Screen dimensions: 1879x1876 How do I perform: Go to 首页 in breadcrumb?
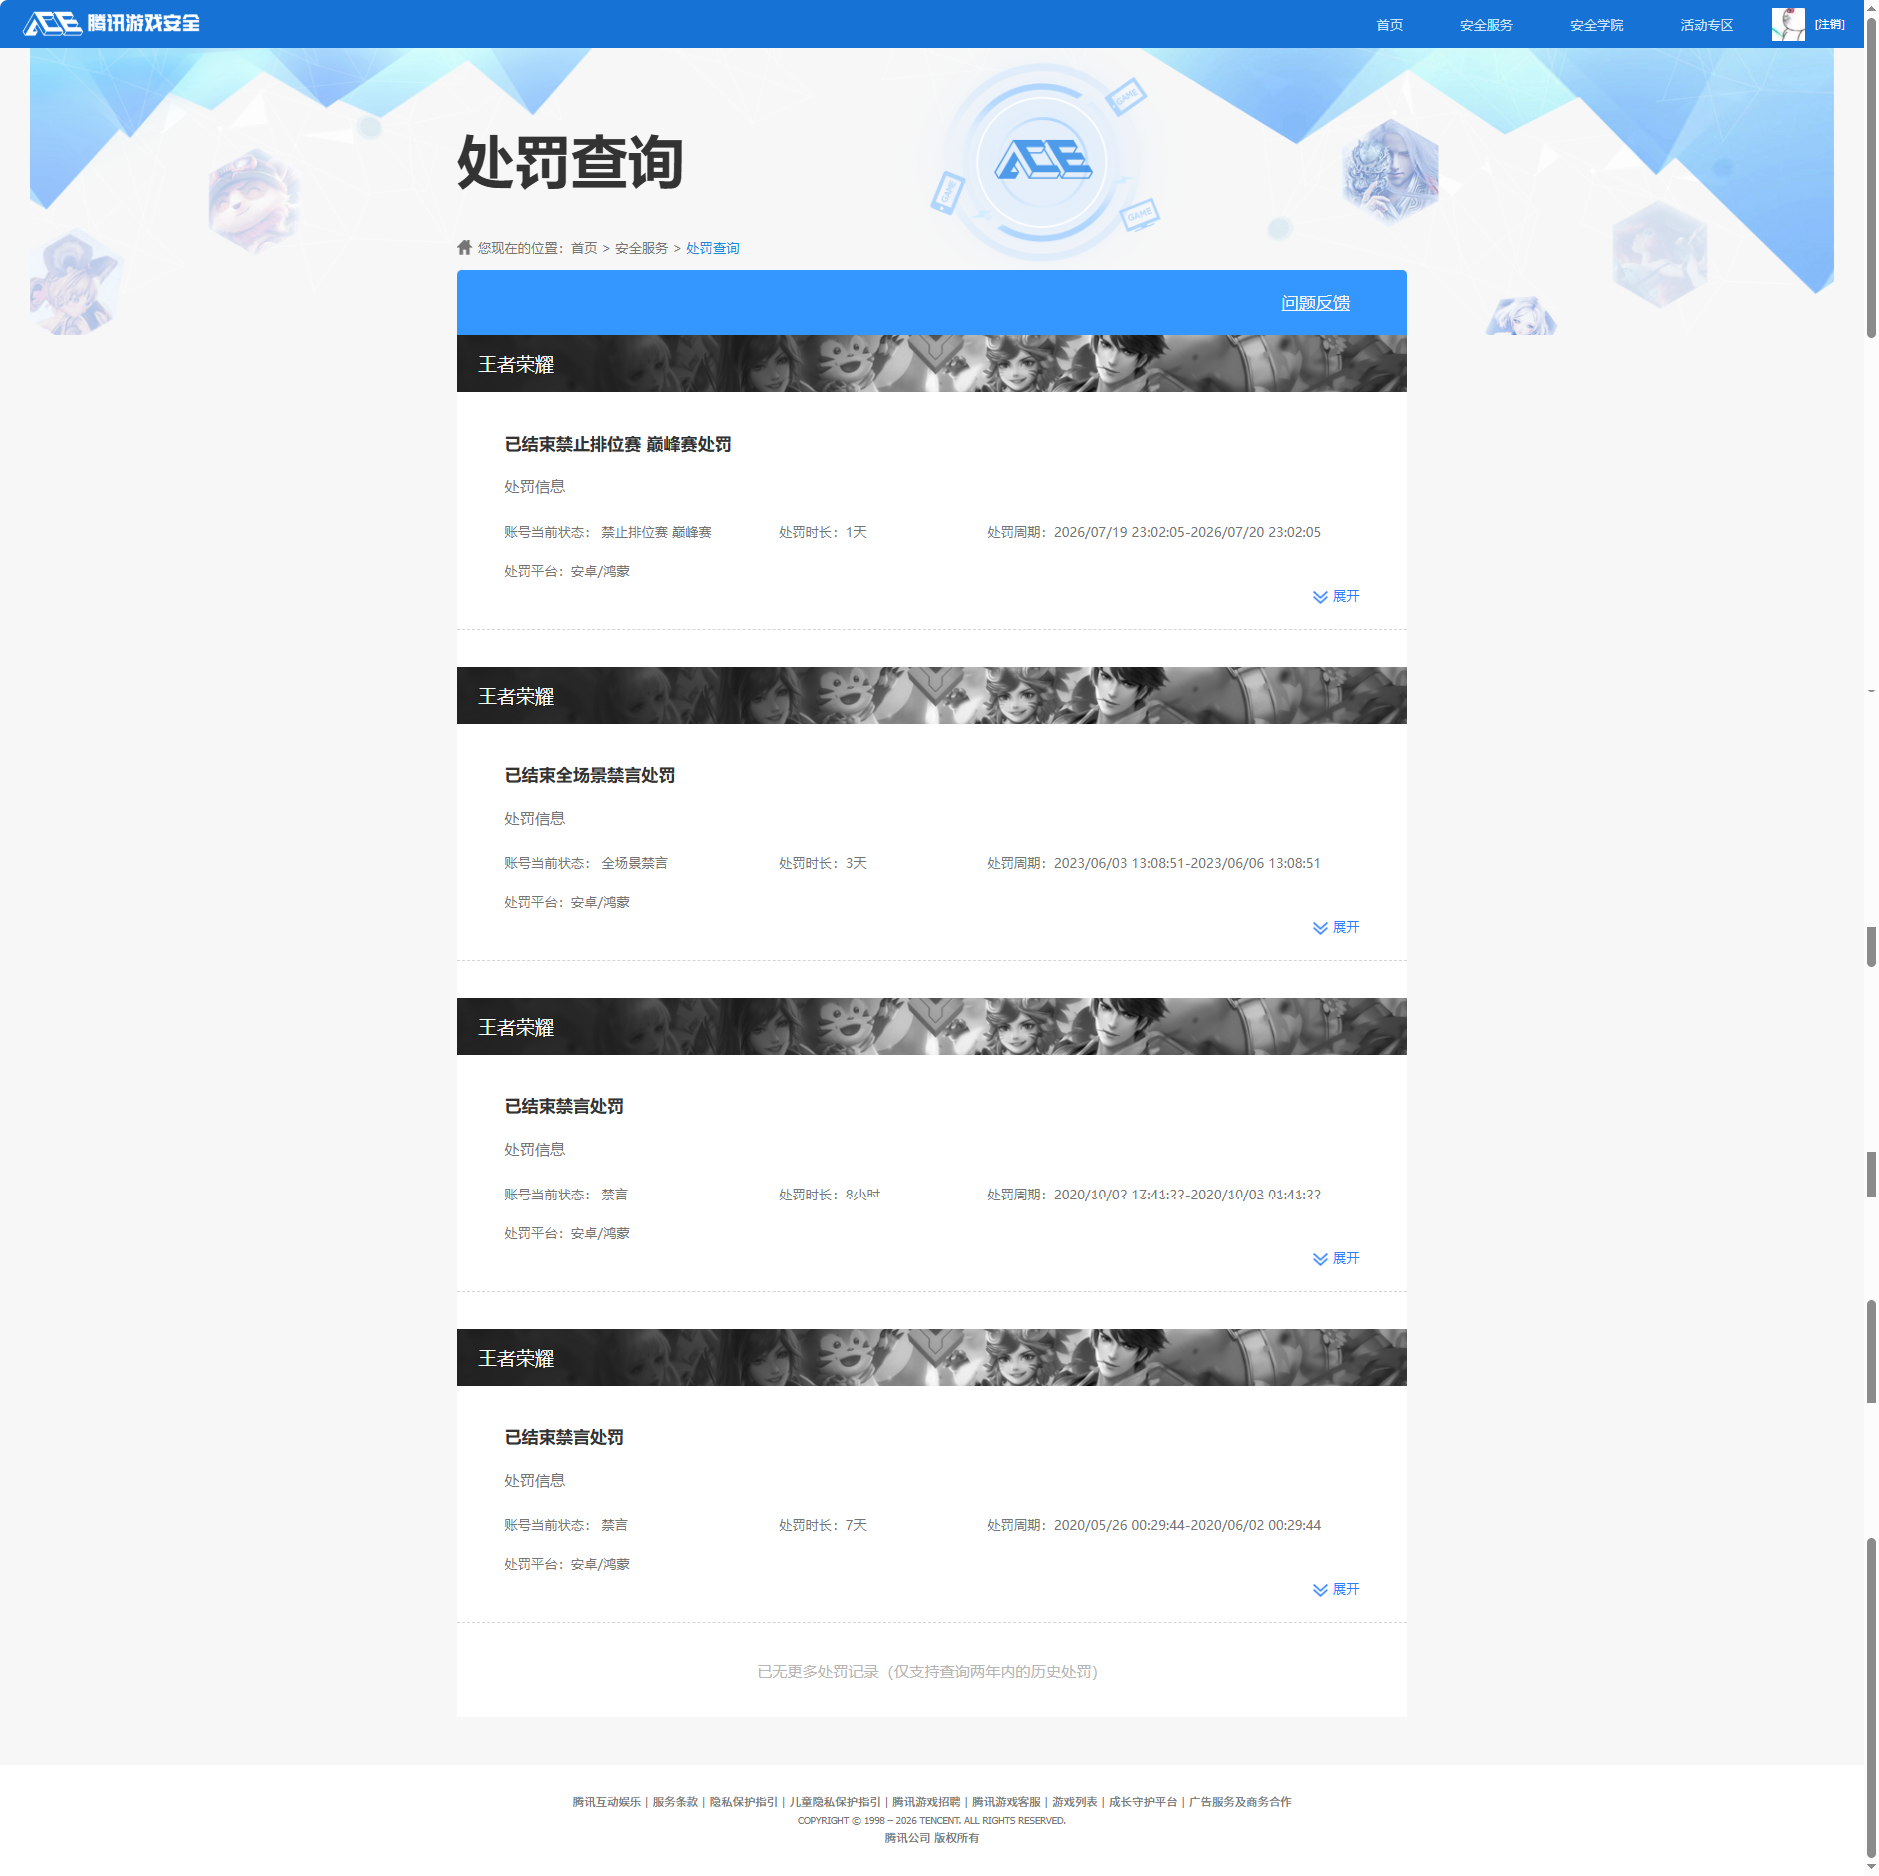(x=584, y=248)
